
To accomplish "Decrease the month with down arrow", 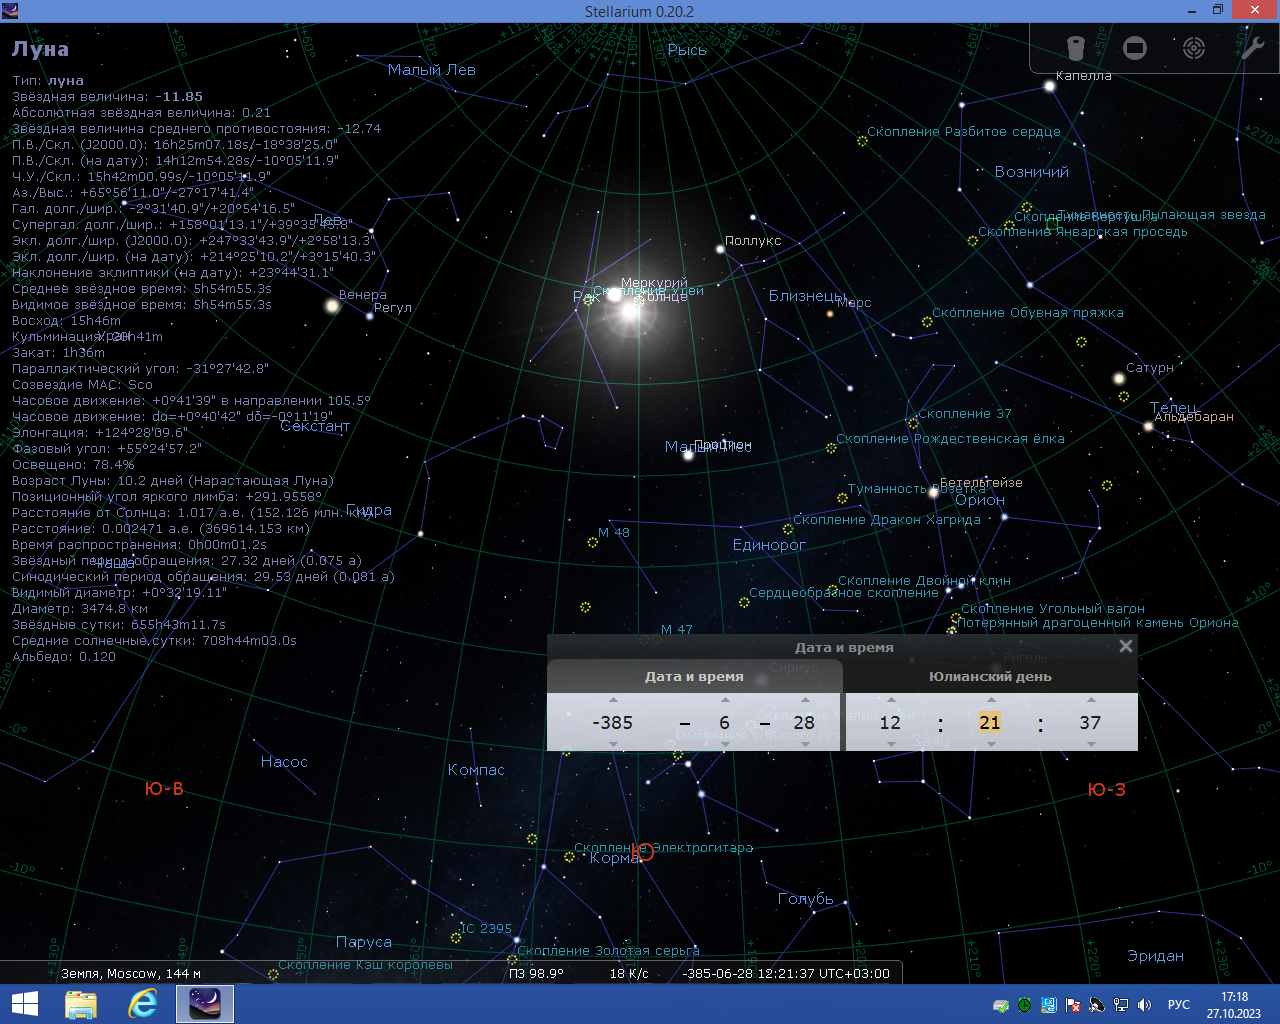I will pos(725,744).
